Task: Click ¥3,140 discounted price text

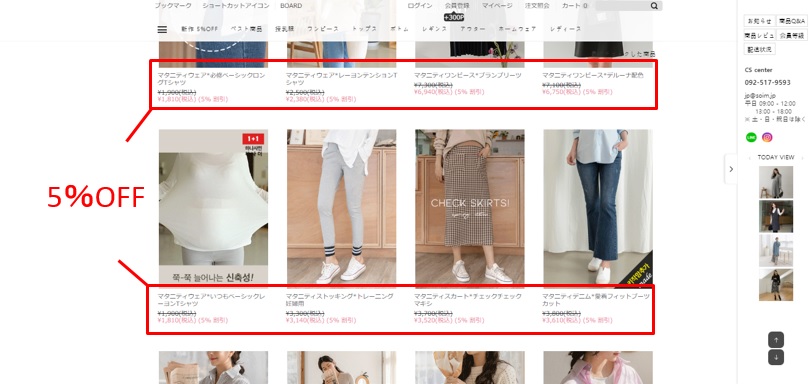Action: point(321,320)
